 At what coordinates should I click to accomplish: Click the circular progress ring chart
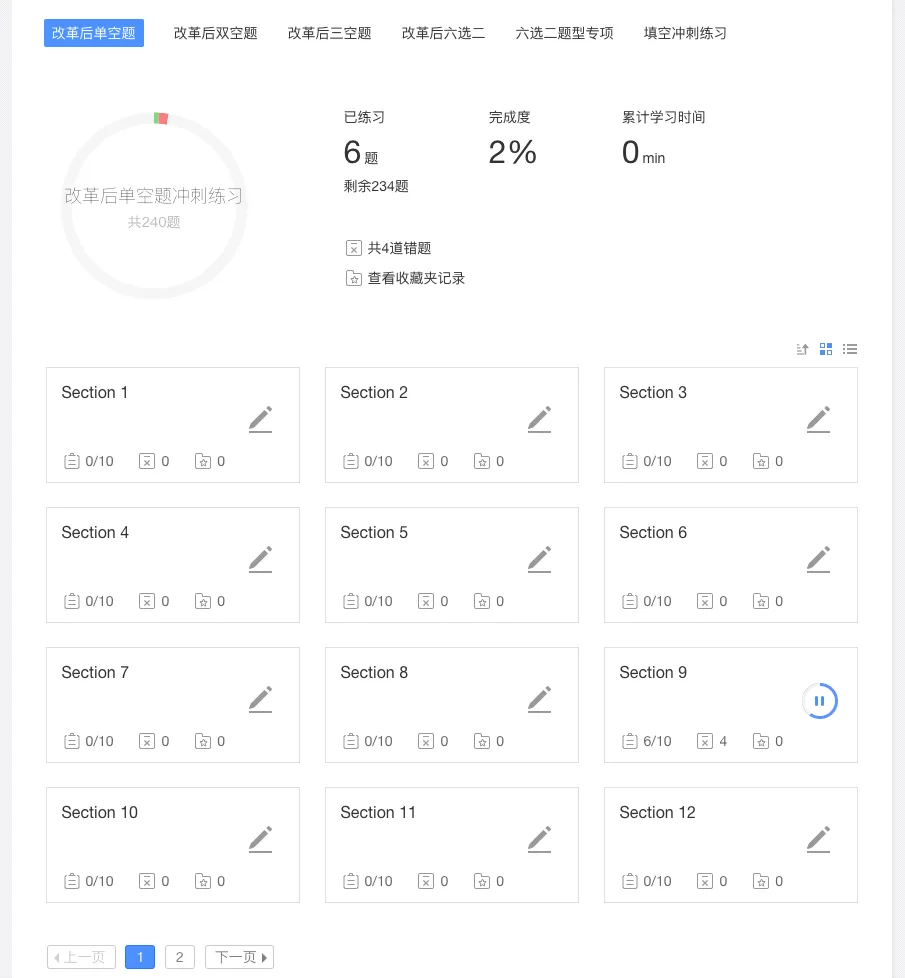154,206
